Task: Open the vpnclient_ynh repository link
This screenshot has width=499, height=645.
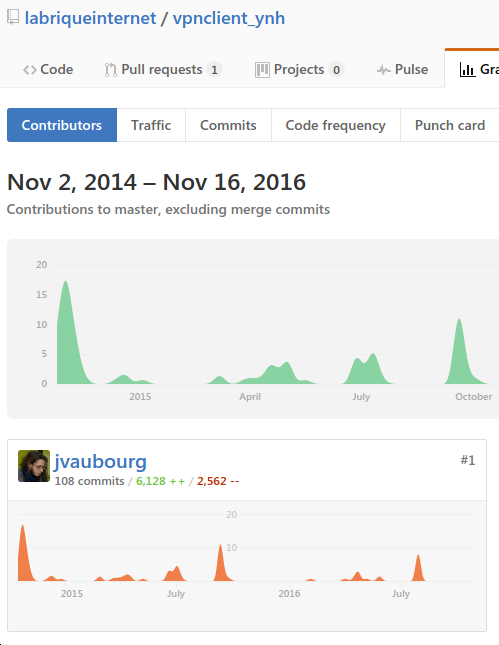Action: pyautogui.click(x=229, y=19)
